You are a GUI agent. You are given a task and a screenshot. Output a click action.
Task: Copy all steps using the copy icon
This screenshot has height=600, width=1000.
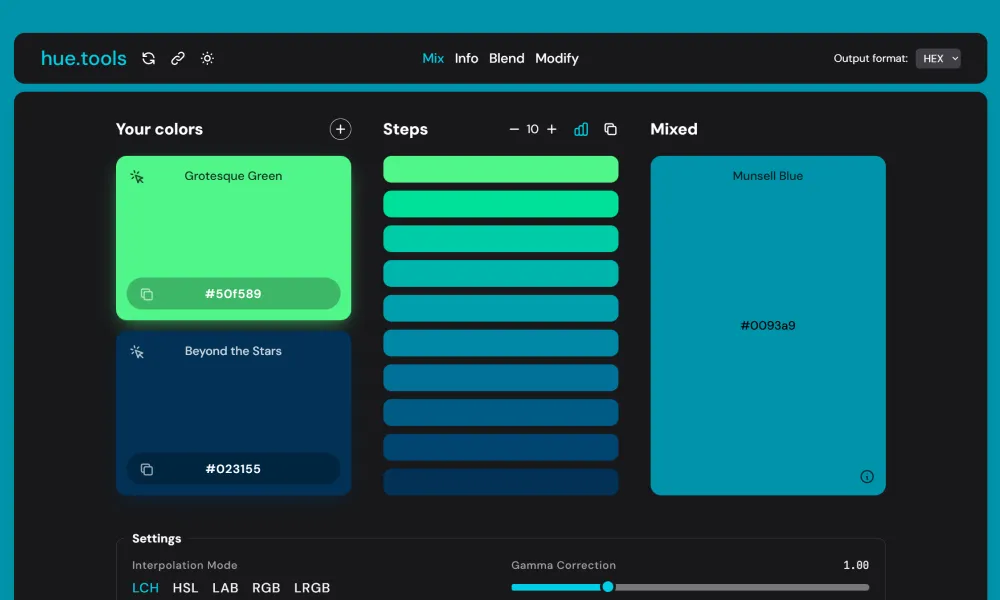click(610, 129)
